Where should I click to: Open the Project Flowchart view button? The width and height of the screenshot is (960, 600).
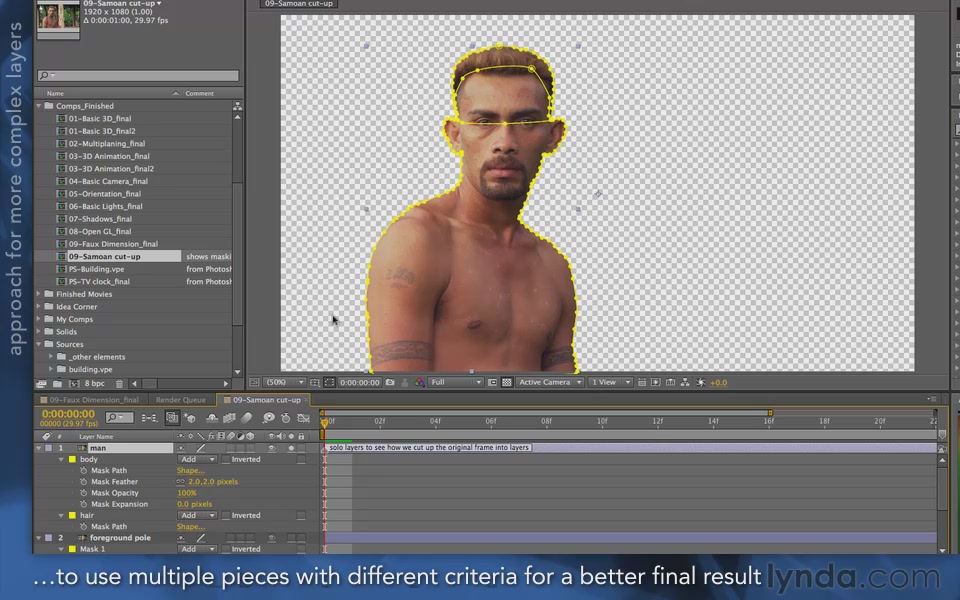pyautogui.click(x=238, y=106)
